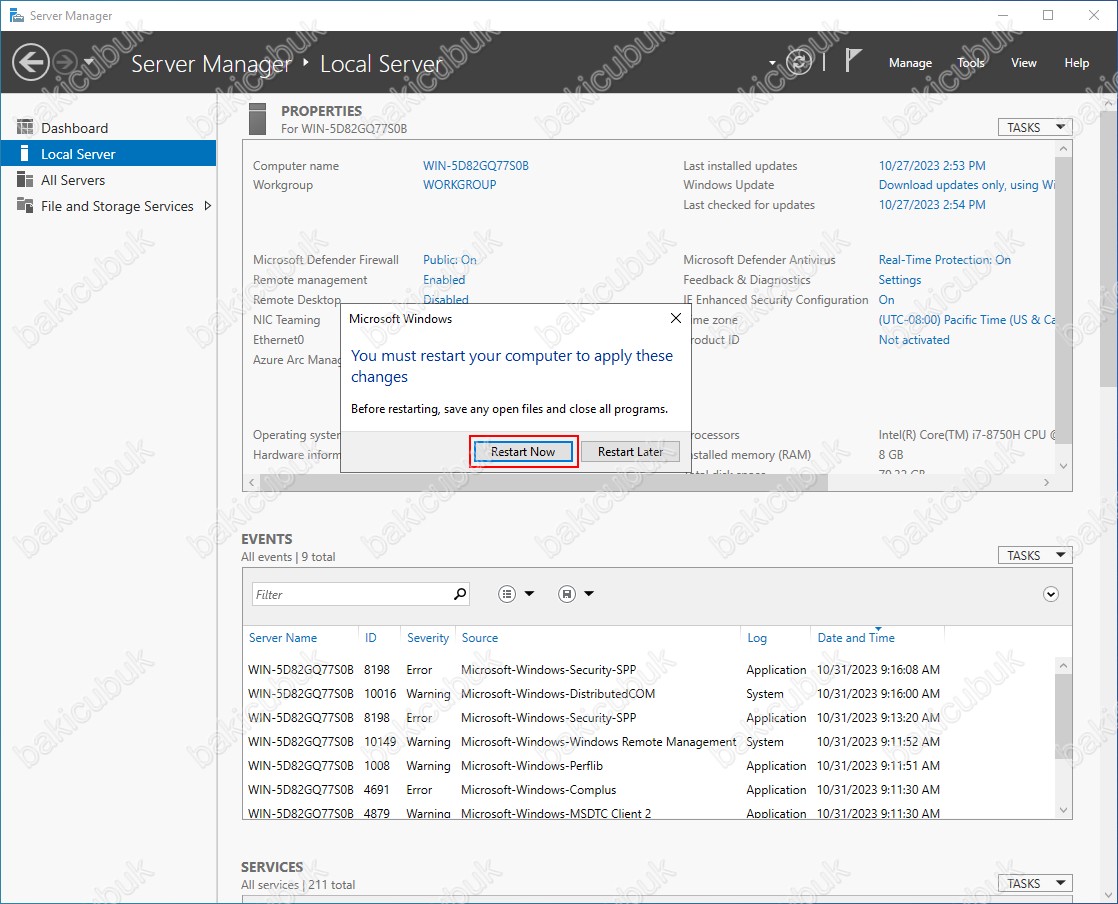Open the View menu
The image size is (1118, 904).
tap(1023, 63)
